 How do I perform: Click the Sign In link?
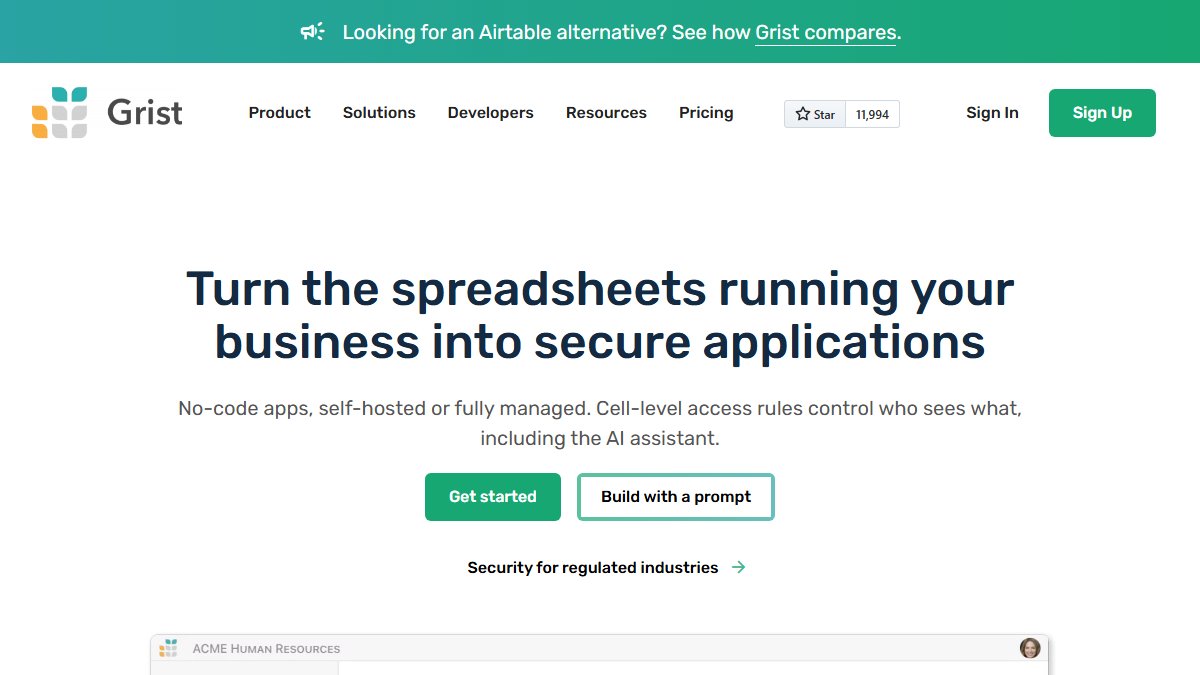tap(992, 113)
